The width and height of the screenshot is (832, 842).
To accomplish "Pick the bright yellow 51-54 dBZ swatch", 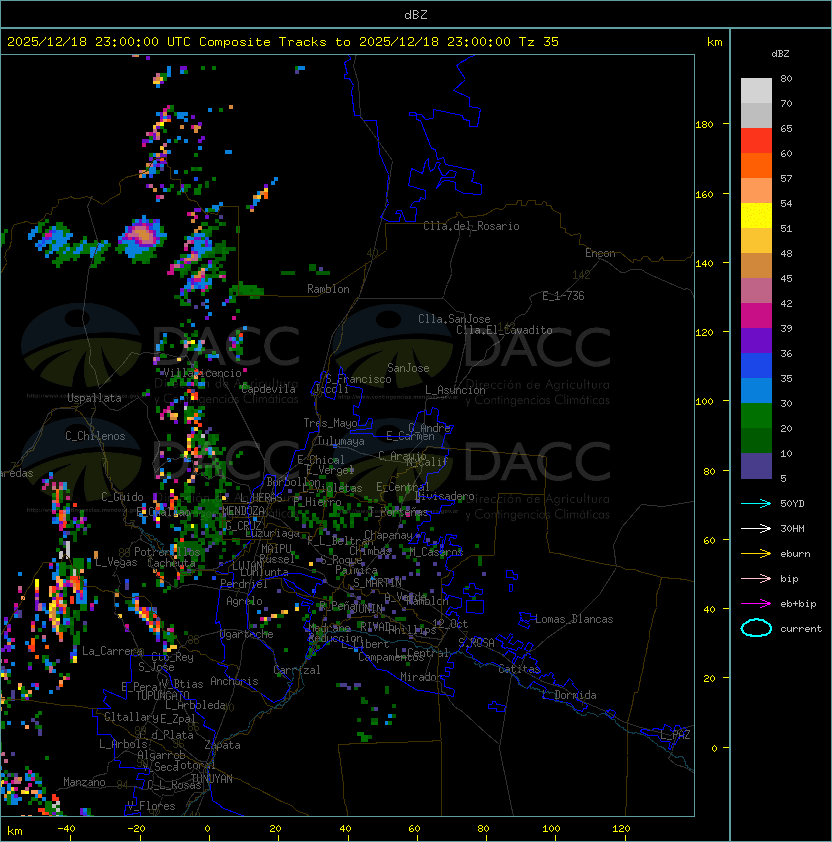I will pyautogui.click(x=756, y=215).
